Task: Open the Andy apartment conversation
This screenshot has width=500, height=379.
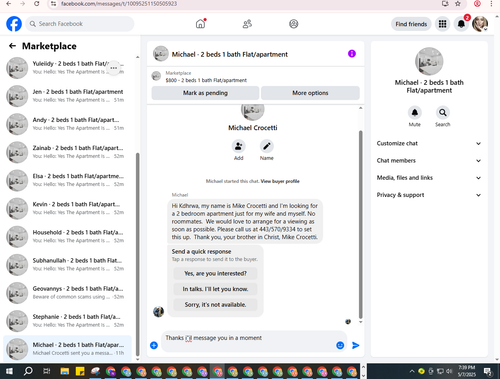Action: point(67,124)
